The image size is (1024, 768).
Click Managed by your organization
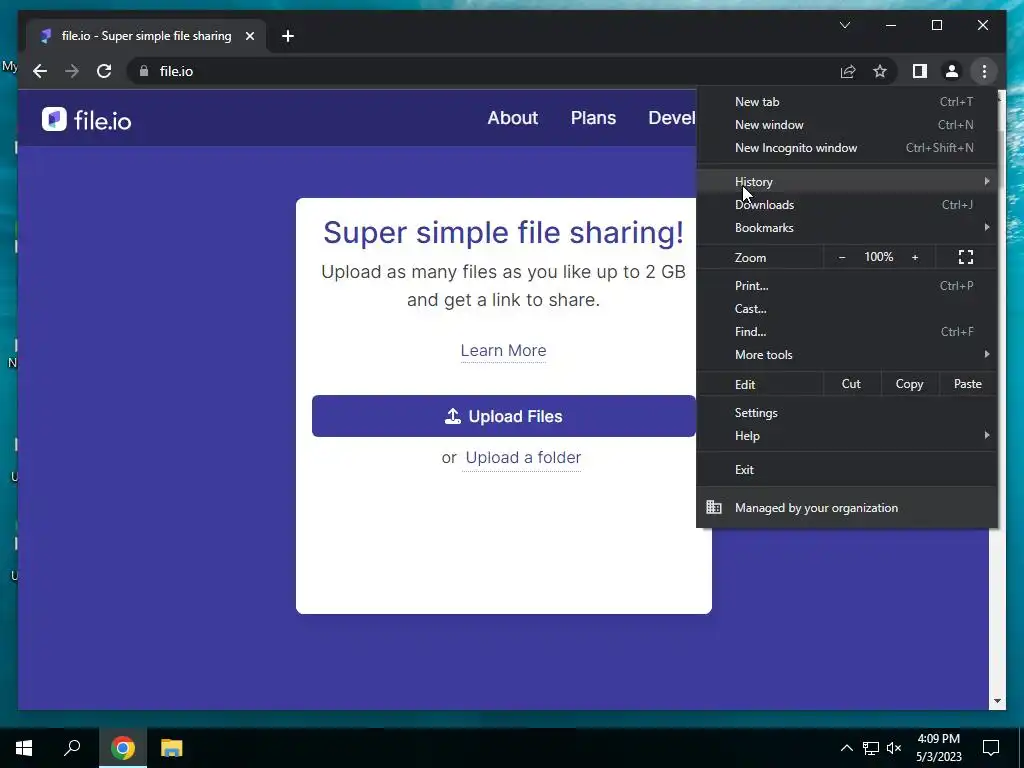tap(846, 507)
